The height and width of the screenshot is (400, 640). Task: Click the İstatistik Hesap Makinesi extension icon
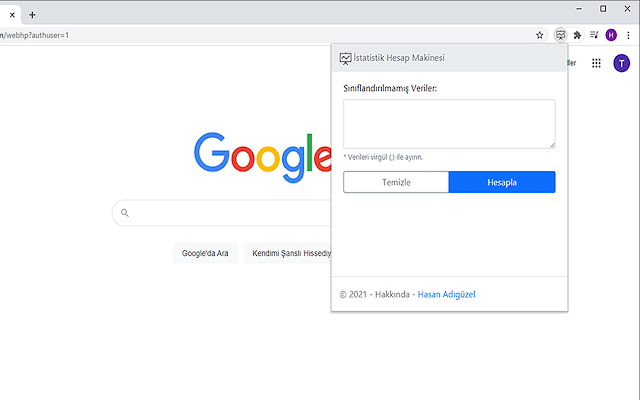click(x=561, y=35)
